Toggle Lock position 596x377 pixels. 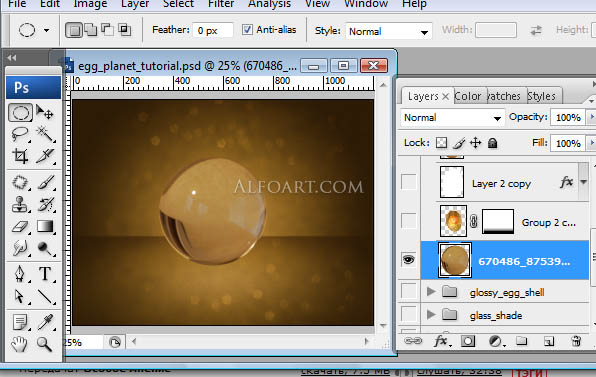click(x=476, y=143)
